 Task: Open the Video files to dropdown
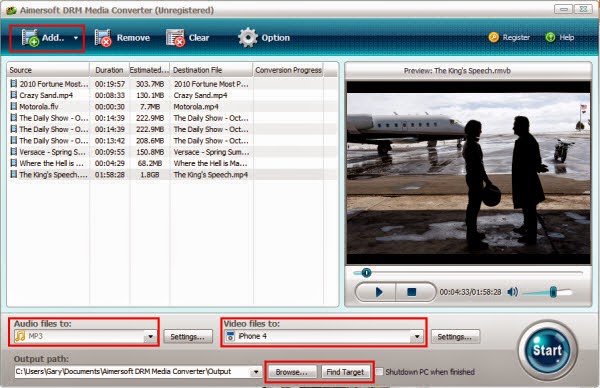[416, 337]
